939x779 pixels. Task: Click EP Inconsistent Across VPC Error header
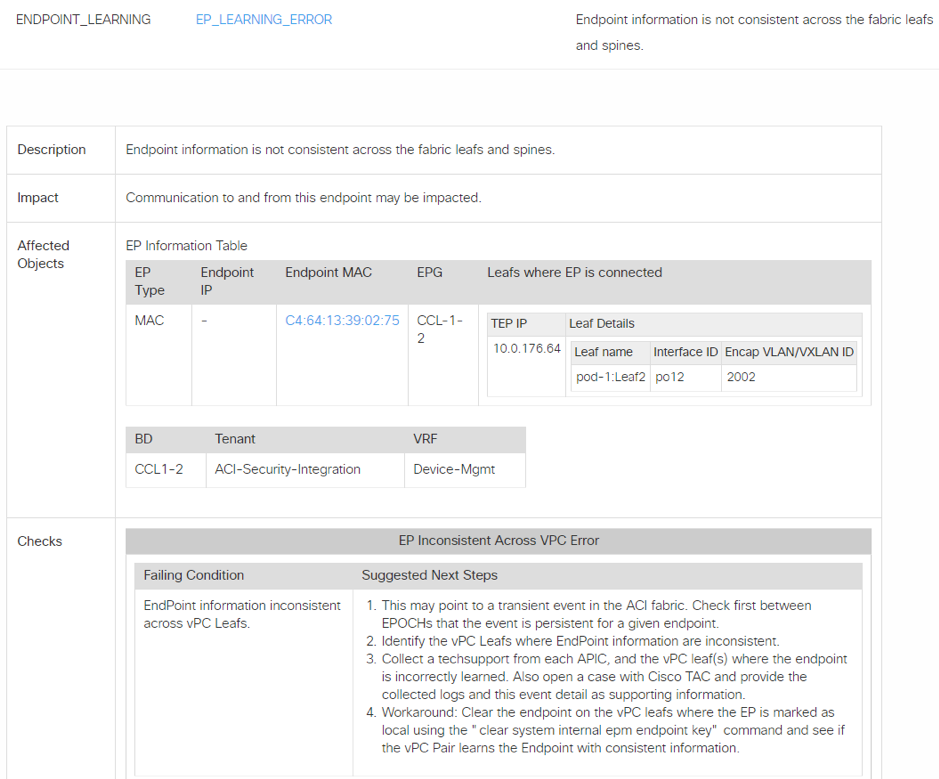click(x=498, y=540)
